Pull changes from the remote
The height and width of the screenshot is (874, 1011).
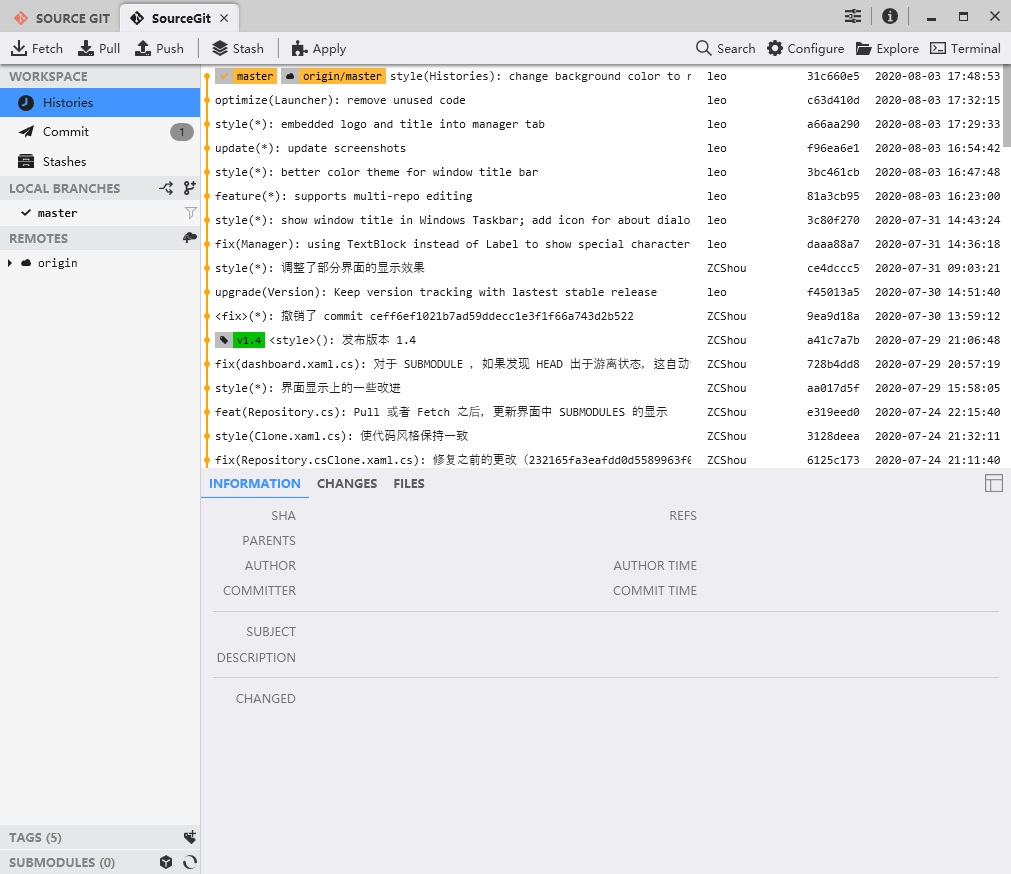coord(99,48)
